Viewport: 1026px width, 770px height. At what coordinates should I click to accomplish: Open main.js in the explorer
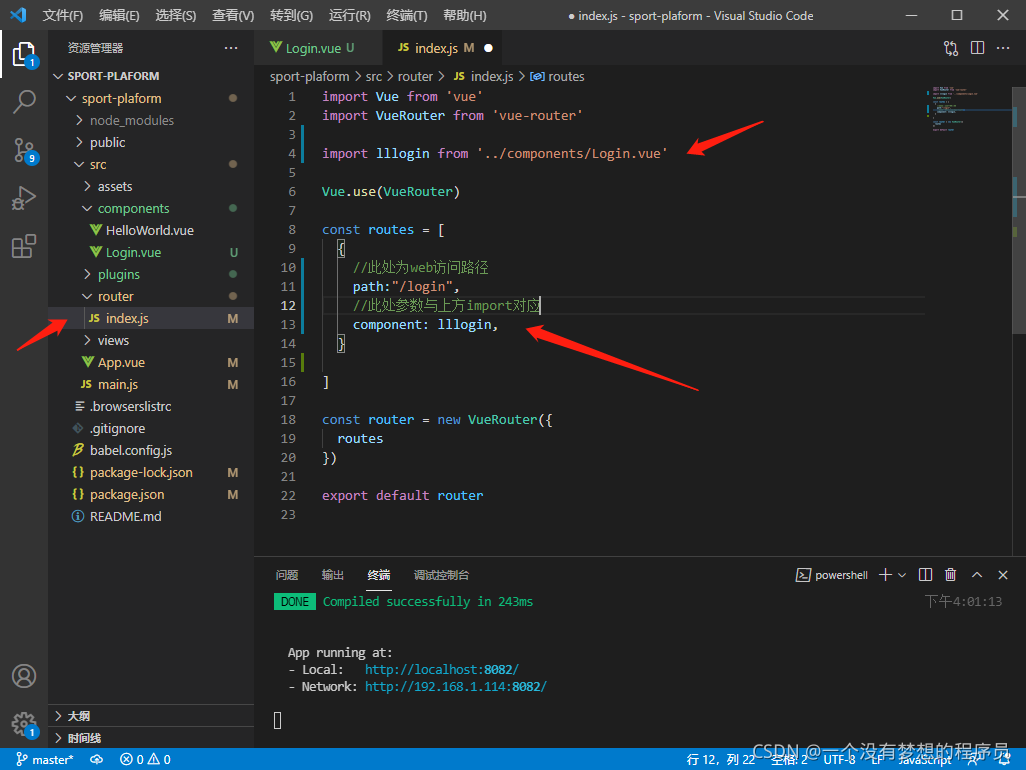(118, 384)
